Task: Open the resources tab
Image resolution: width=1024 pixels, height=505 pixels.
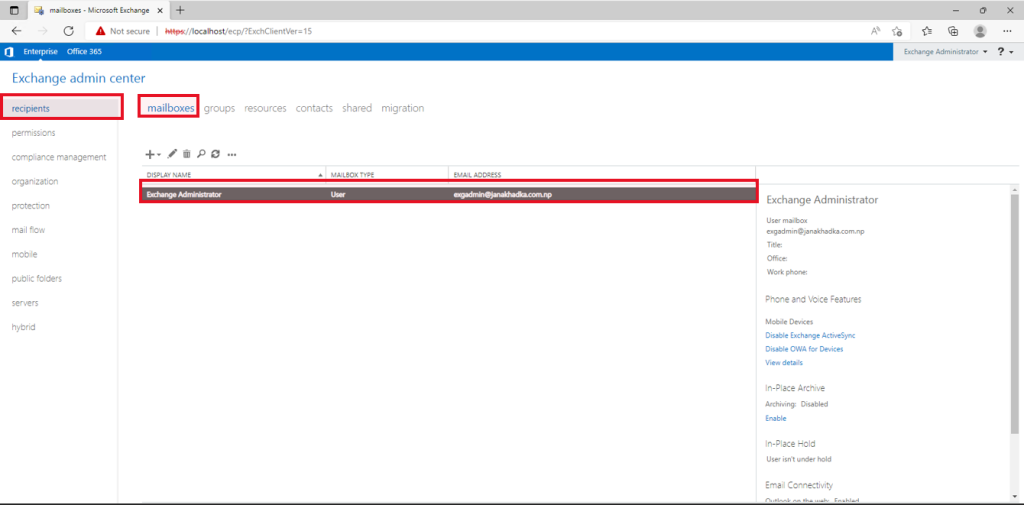Action: pos(265,108)
